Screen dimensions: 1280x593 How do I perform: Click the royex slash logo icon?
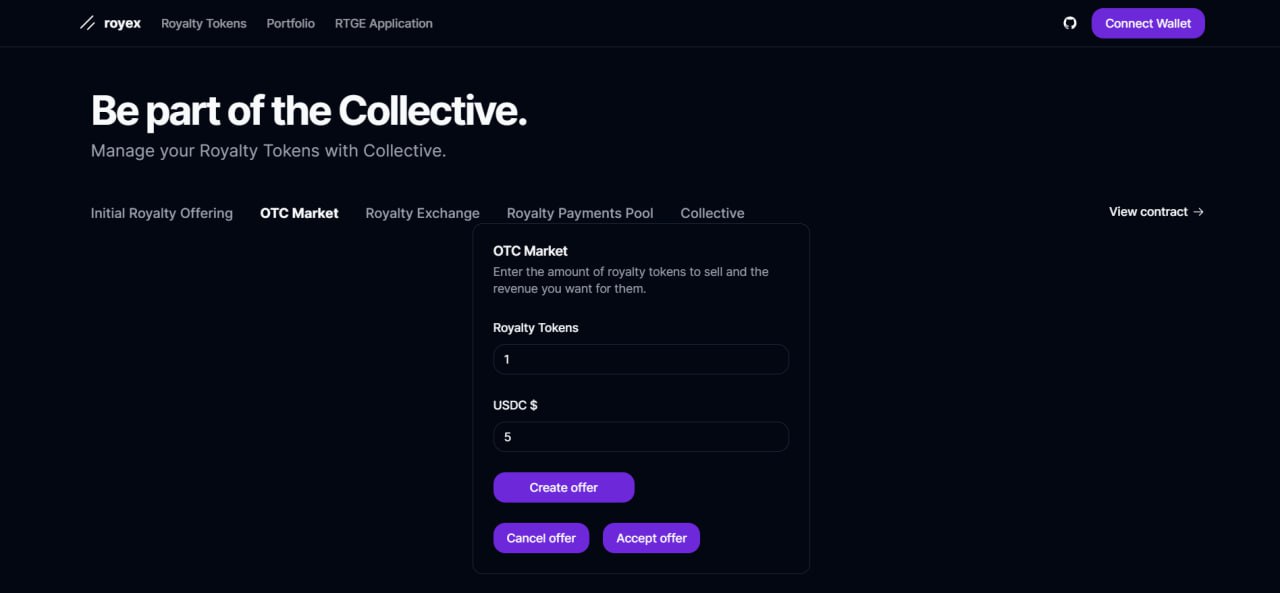87,23
